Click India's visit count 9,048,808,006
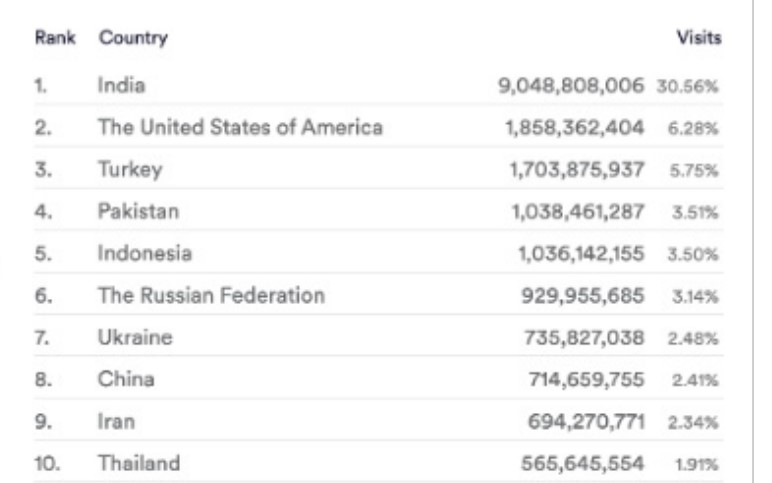The width and height of the screenshot is (772, 483). [571, 86]
